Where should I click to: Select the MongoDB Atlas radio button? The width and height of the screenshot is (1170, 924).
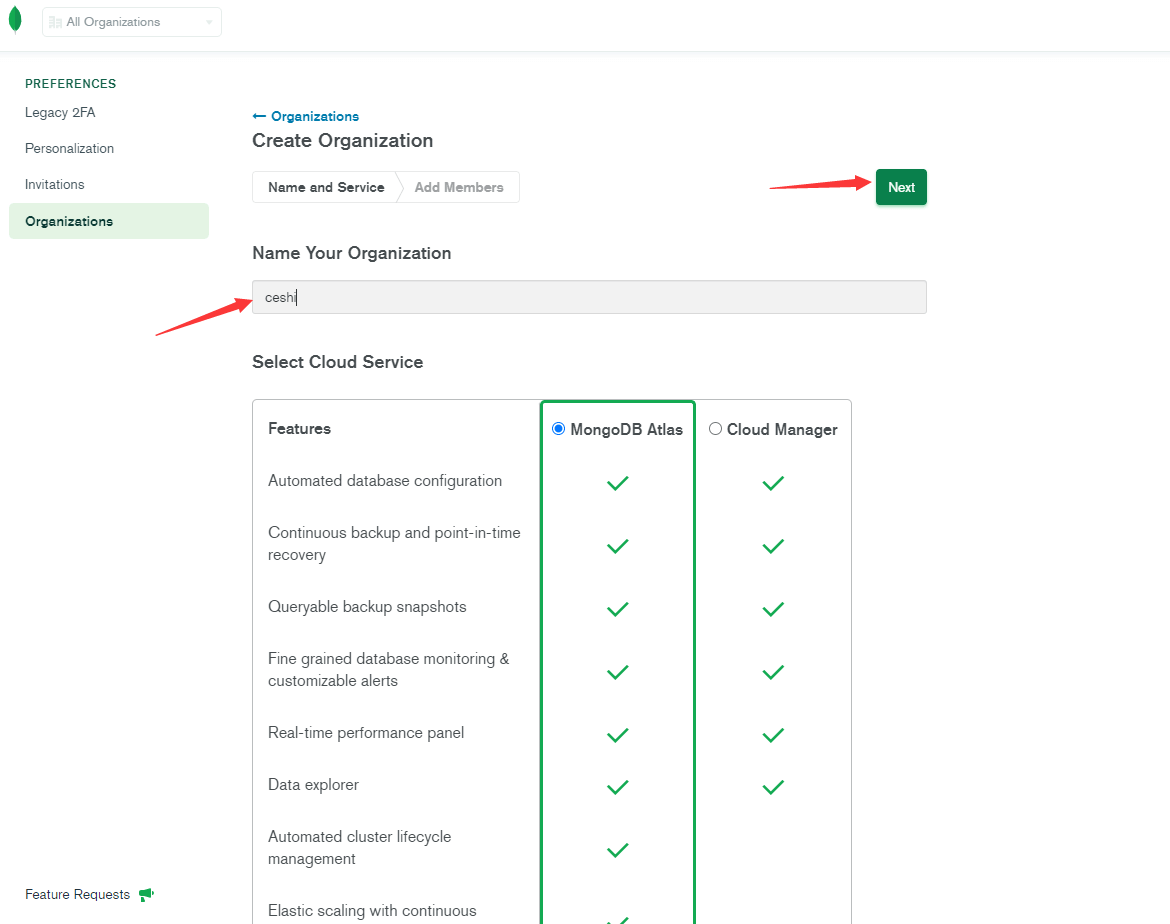coord(558,428)
